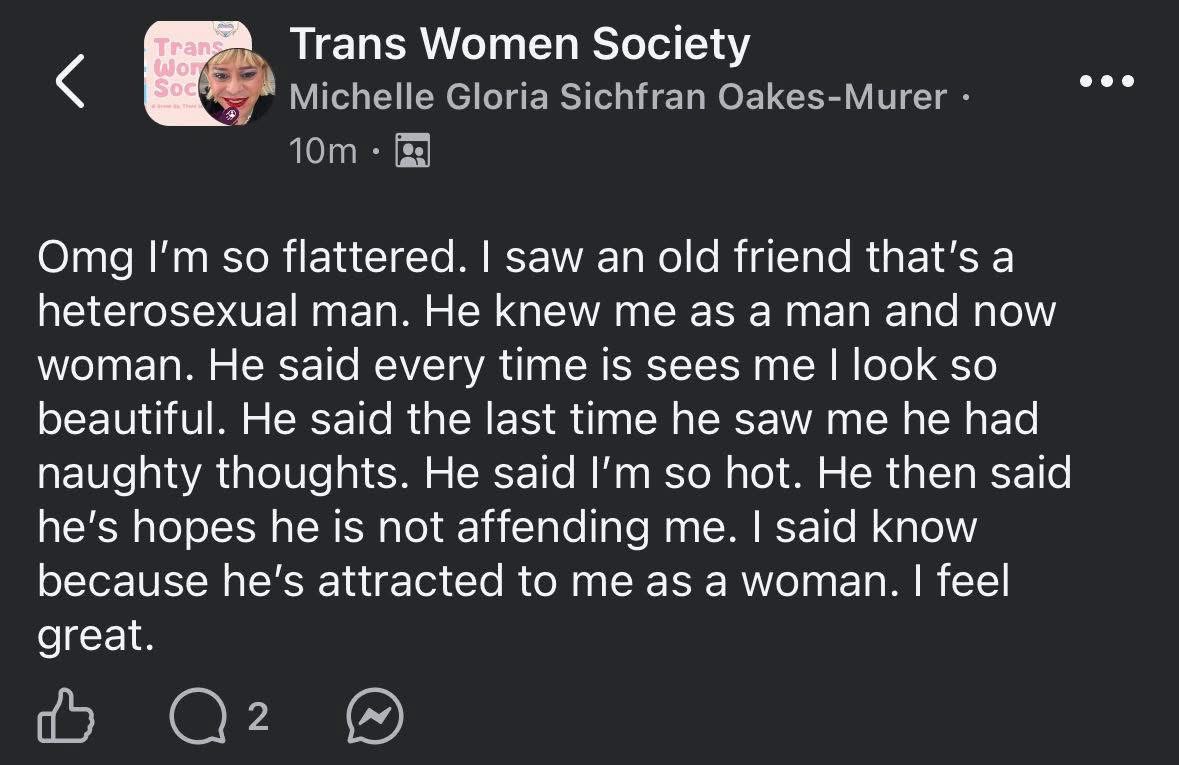This screenshot has width=1179, height=765.
Task: Open the three-dot more options menu
Action: pyautogui.click(x=1106, y=80)
